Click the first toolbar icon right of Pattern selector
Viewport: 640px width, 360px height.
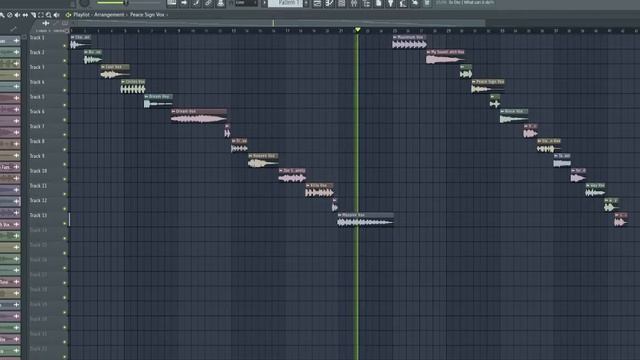point(317,3)
